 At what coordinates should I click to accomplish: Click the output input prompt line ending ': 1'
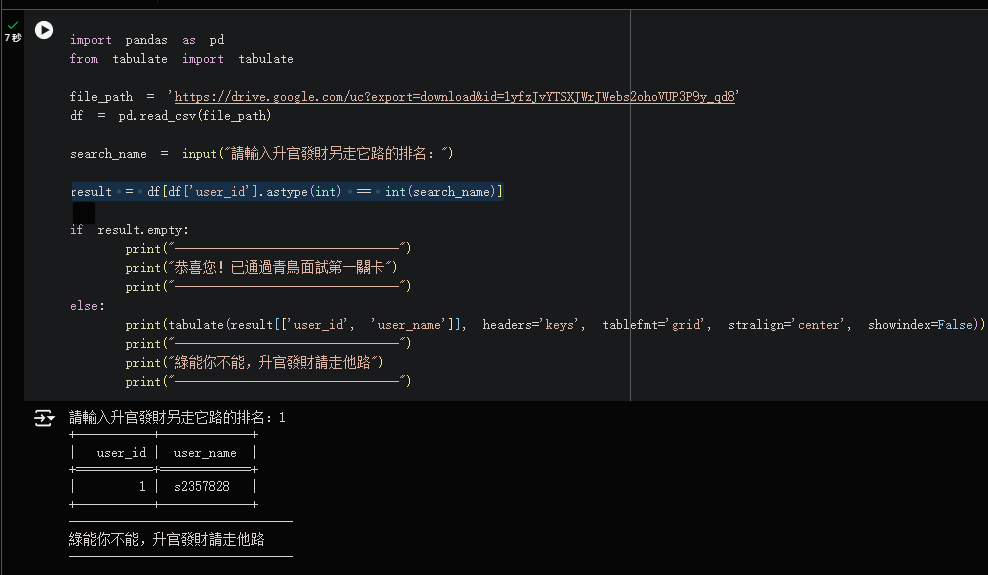[x=177, y=418]
